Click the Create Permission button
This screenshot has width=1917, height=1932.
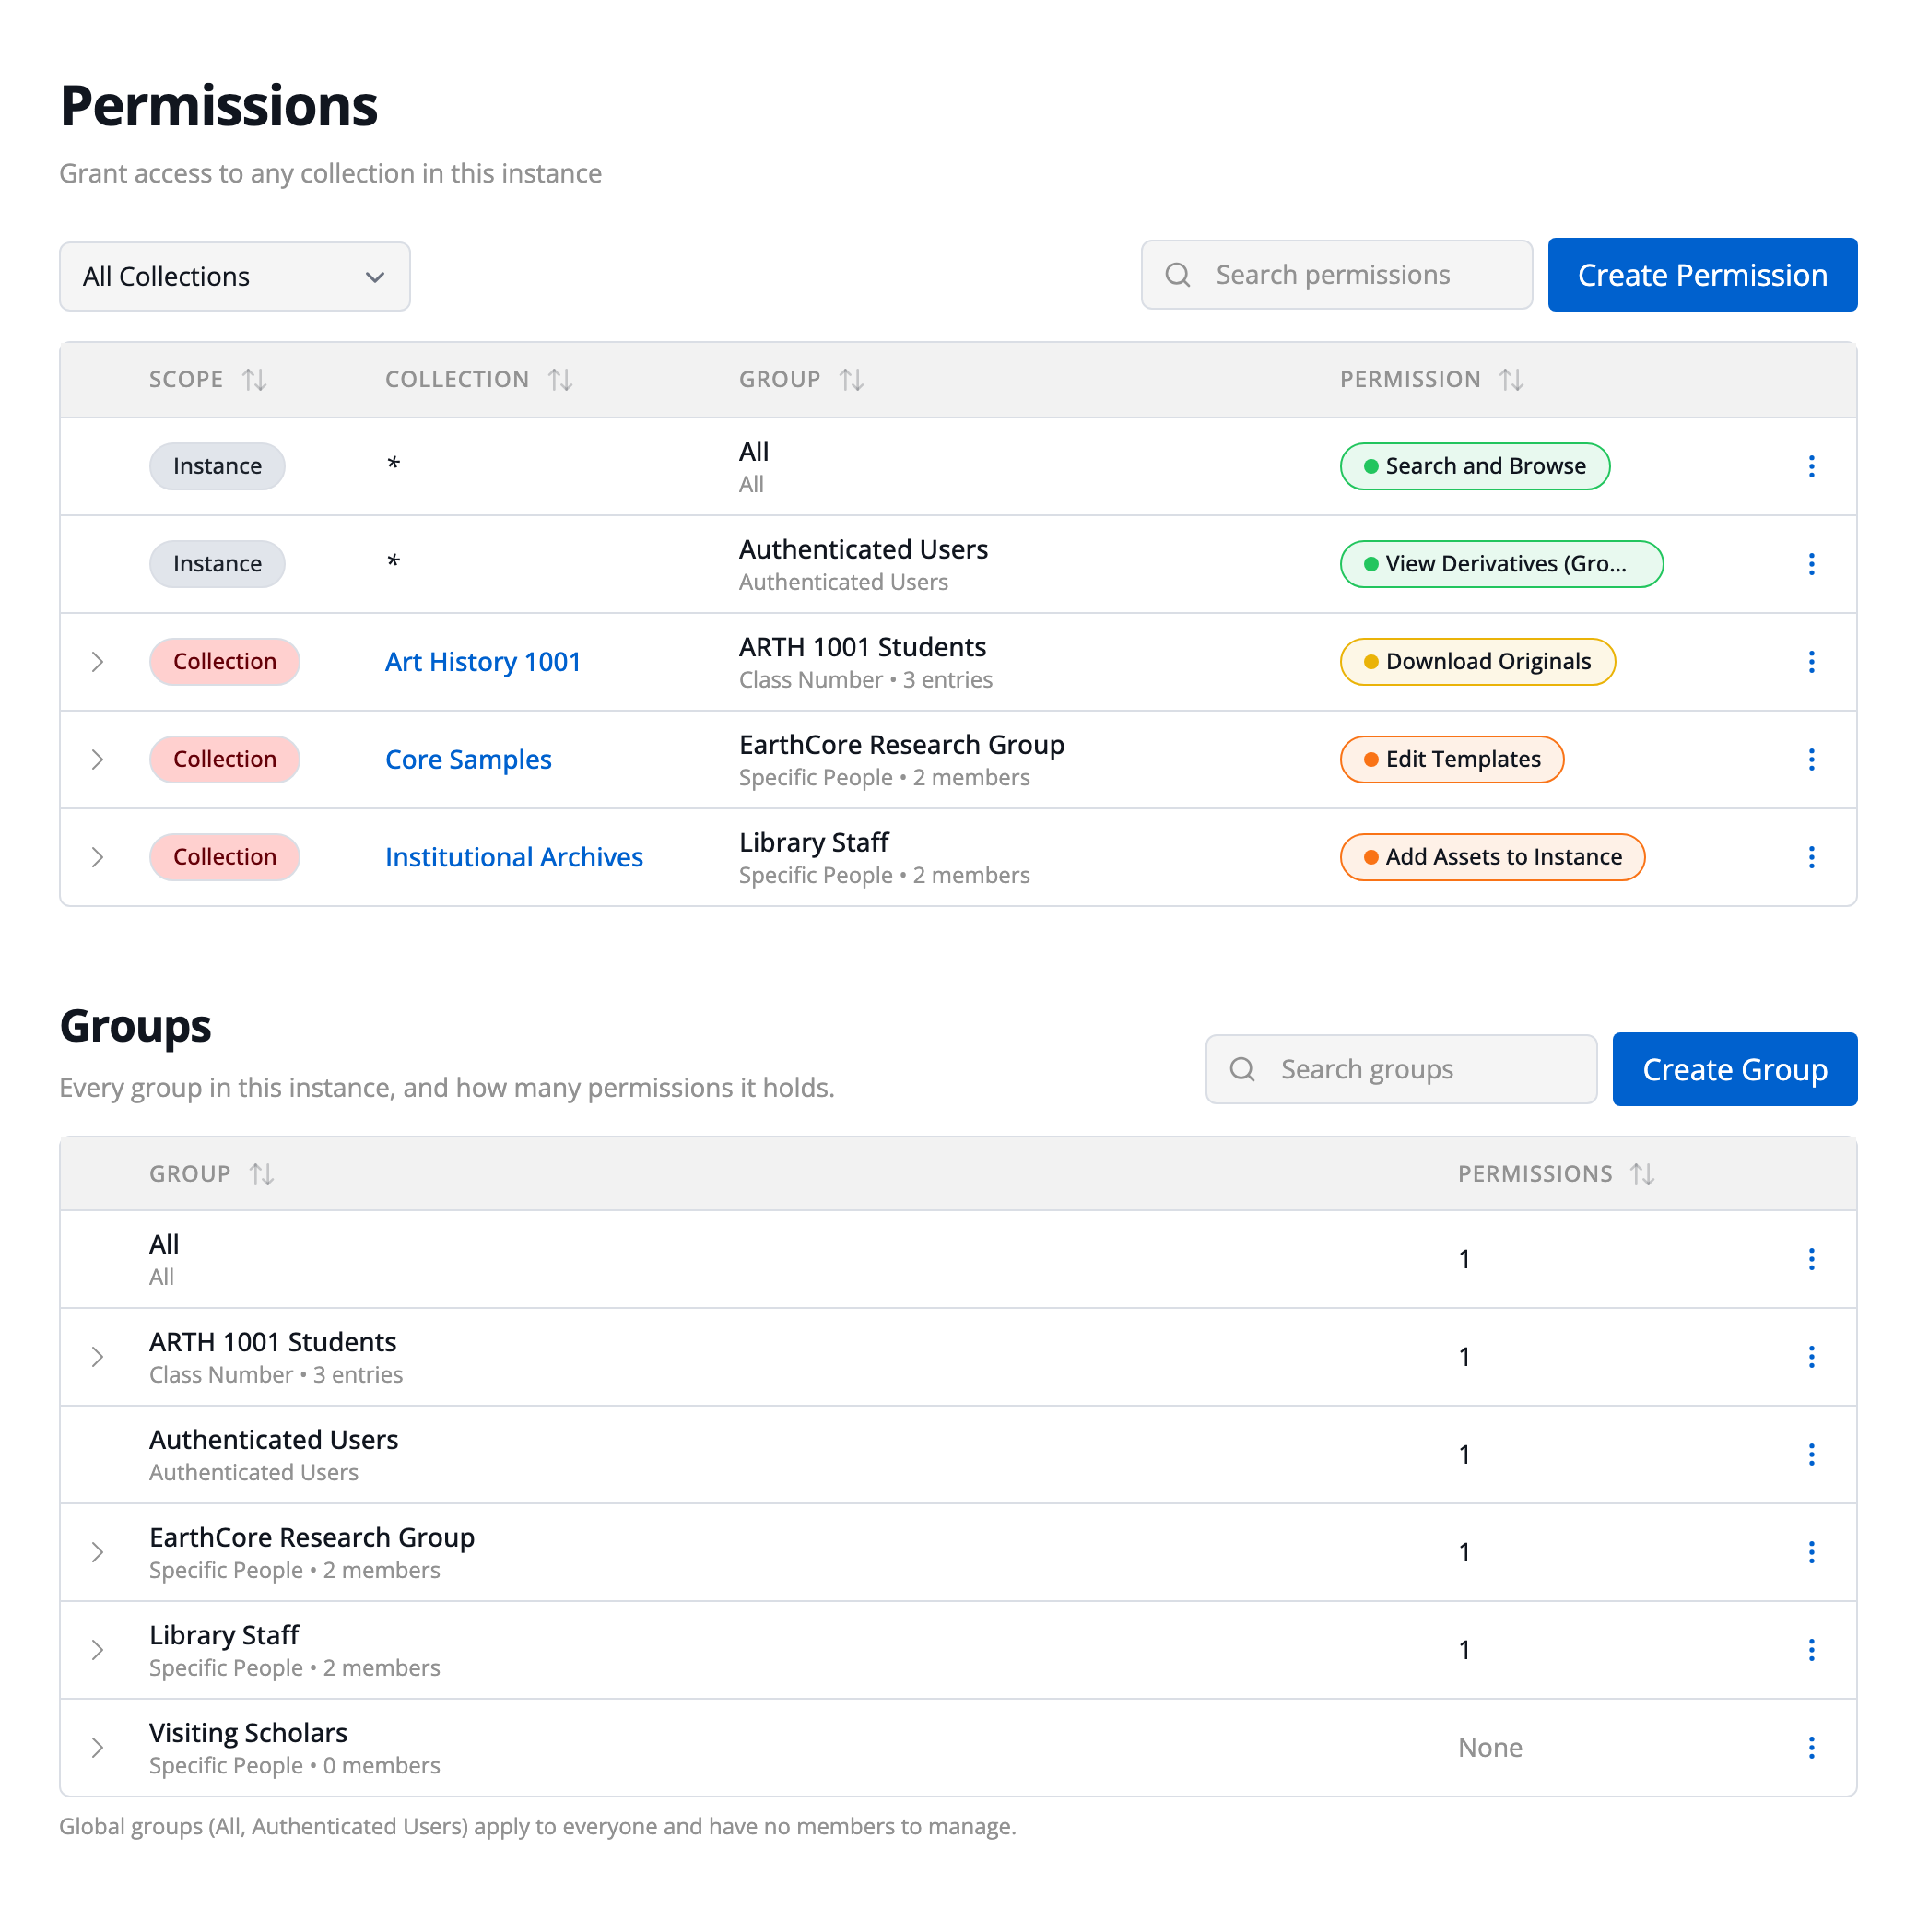[1702, 275]
